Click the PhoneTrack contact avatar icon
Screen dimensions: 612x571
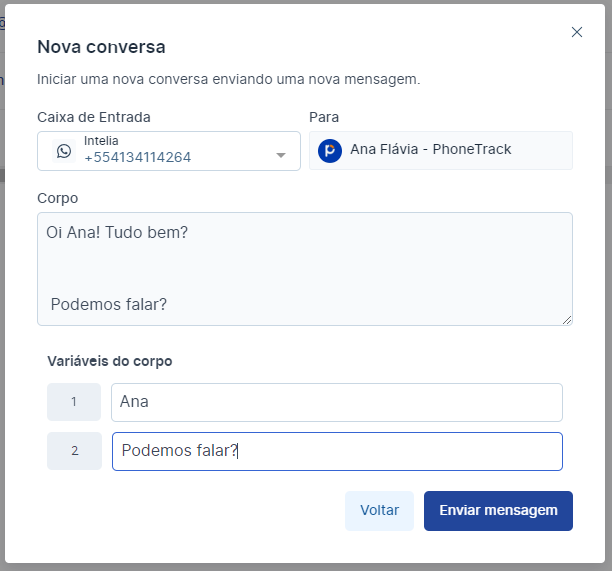[329, 151]
